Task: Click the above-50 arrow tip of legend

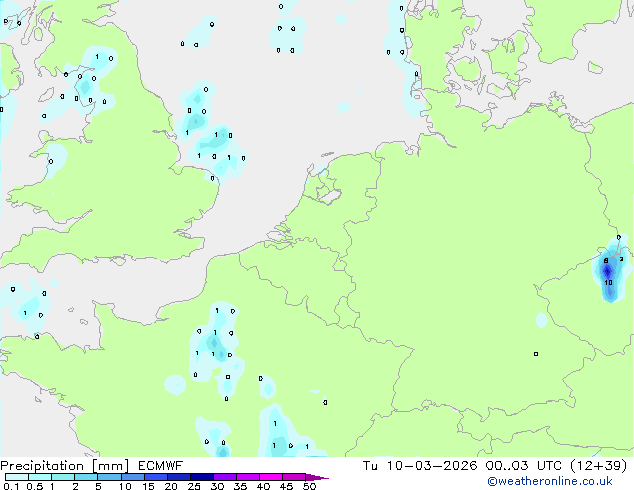Action: coord(317,477)
